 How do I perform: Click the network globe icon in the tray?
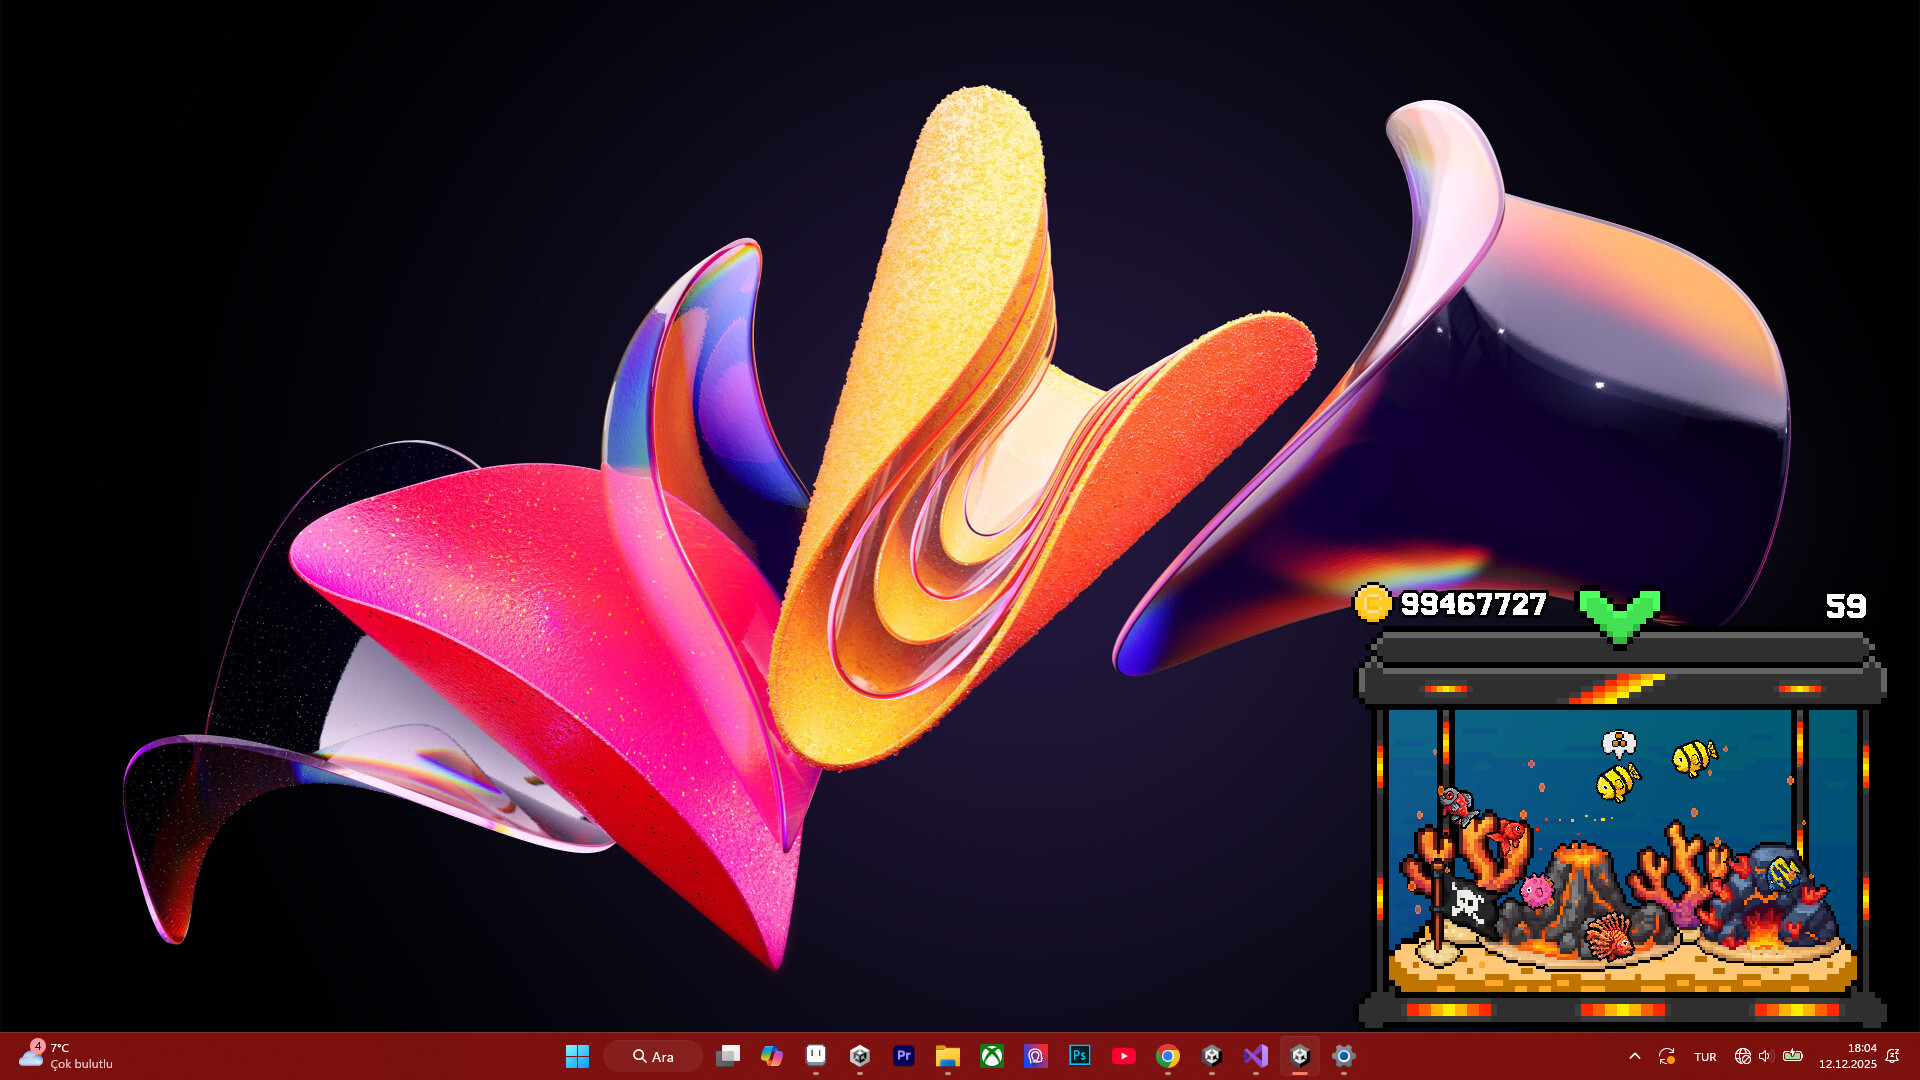pos(1742,1056)
